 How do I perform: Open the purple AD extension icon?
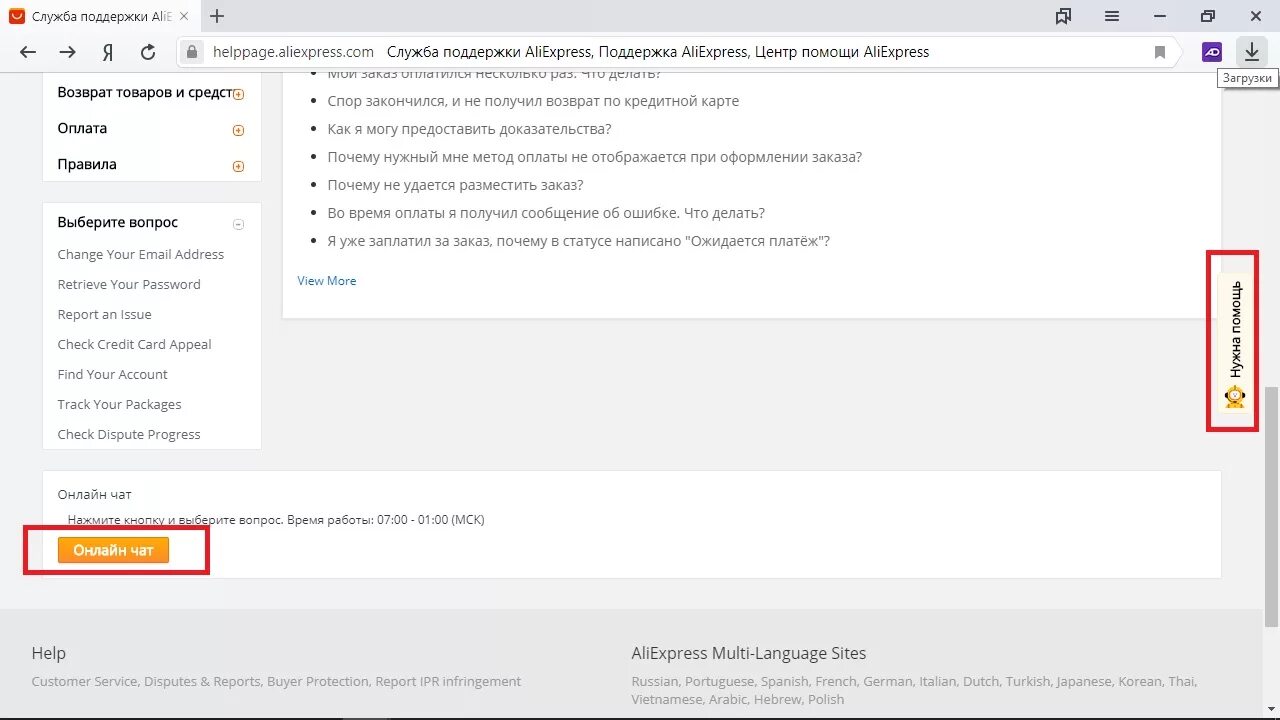point(1212,52)
